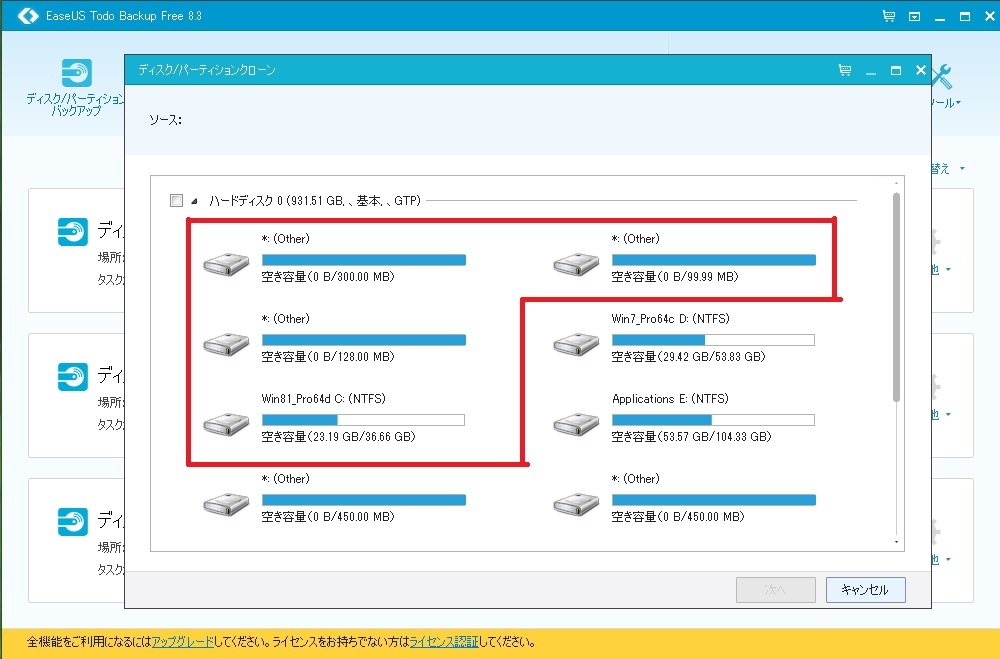Click the disabled Next (次へ) button

tap(776, 589)
